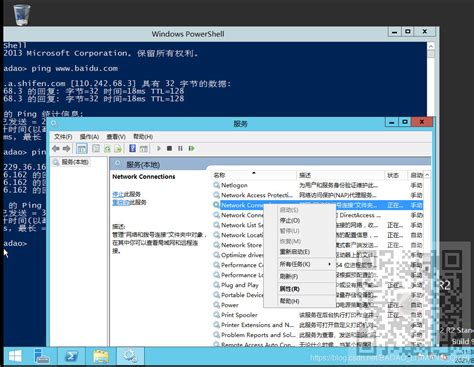The height and width of the screenshot is (367, 474).
Task: Expand 所有任务(K) submenu in context menu
Action: (299, 264)
